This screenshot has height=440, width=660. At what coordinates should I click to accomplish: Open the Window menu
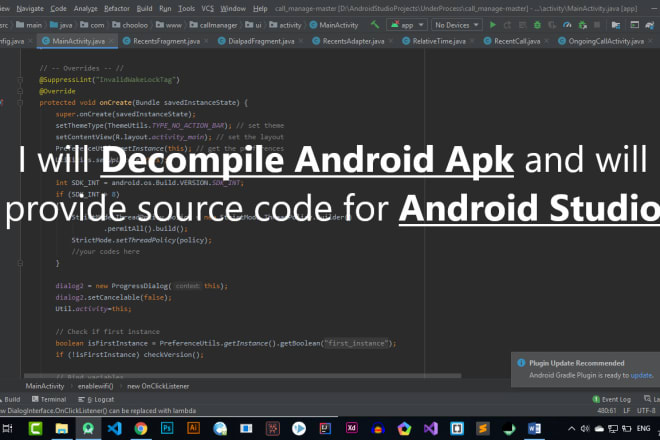[x=233, y=8]
